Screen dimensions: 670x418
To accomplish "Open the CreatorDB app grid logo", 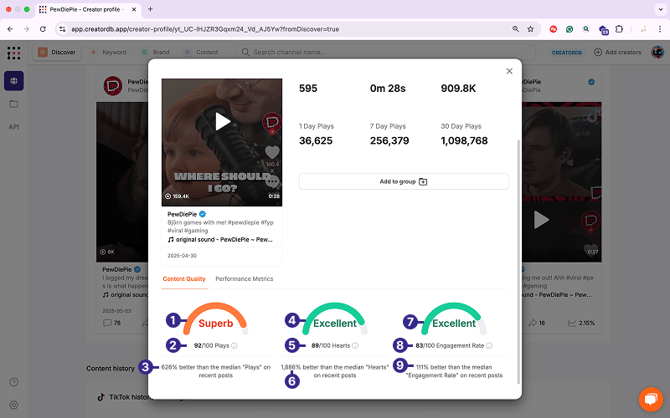I will tap(14, 53).
